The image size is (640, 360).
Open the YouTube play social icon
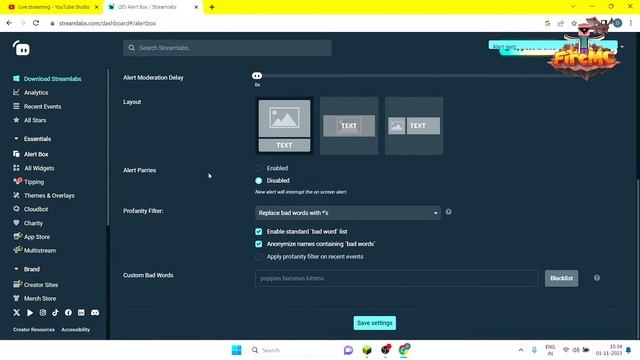30,313
